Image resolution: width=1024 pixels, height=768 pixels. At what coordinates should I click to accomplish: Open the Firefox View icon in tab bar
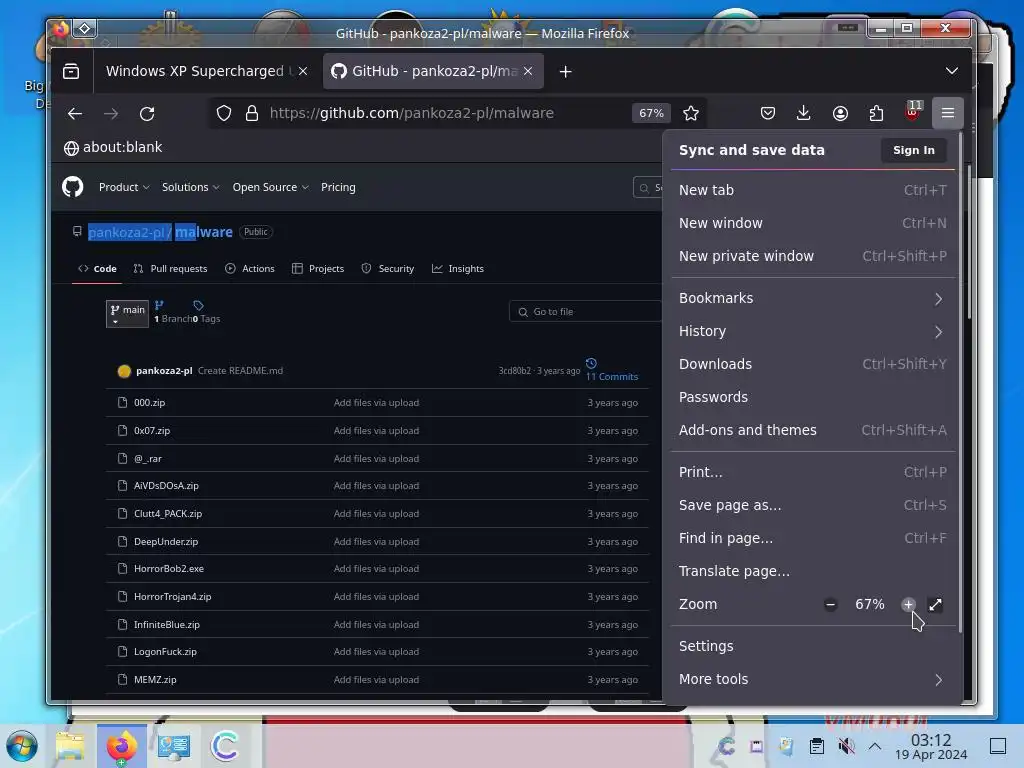[71, 71]
